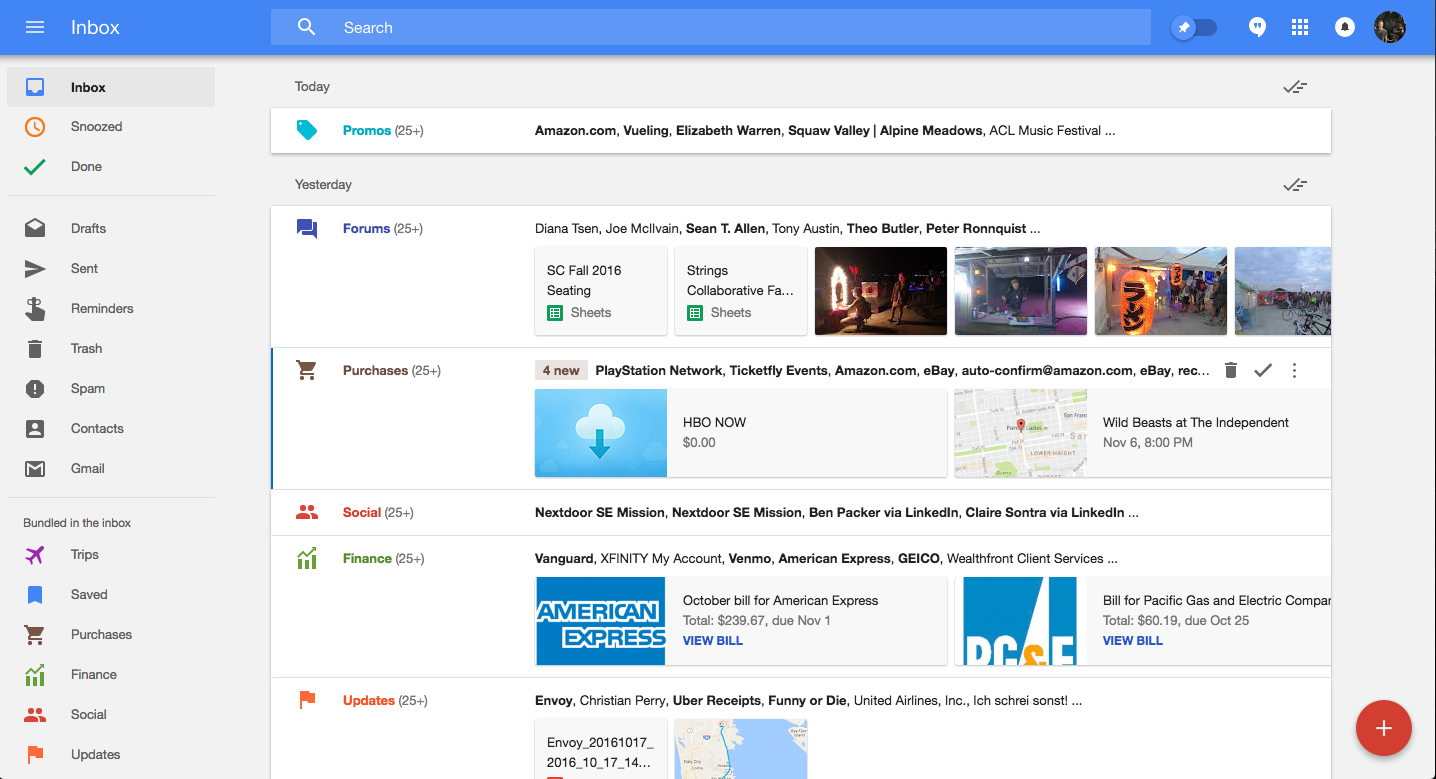Image resolution: width=1436 pixels, height=779 pixels.
Task: Go to Sent mail
Action: pos(111,268)
